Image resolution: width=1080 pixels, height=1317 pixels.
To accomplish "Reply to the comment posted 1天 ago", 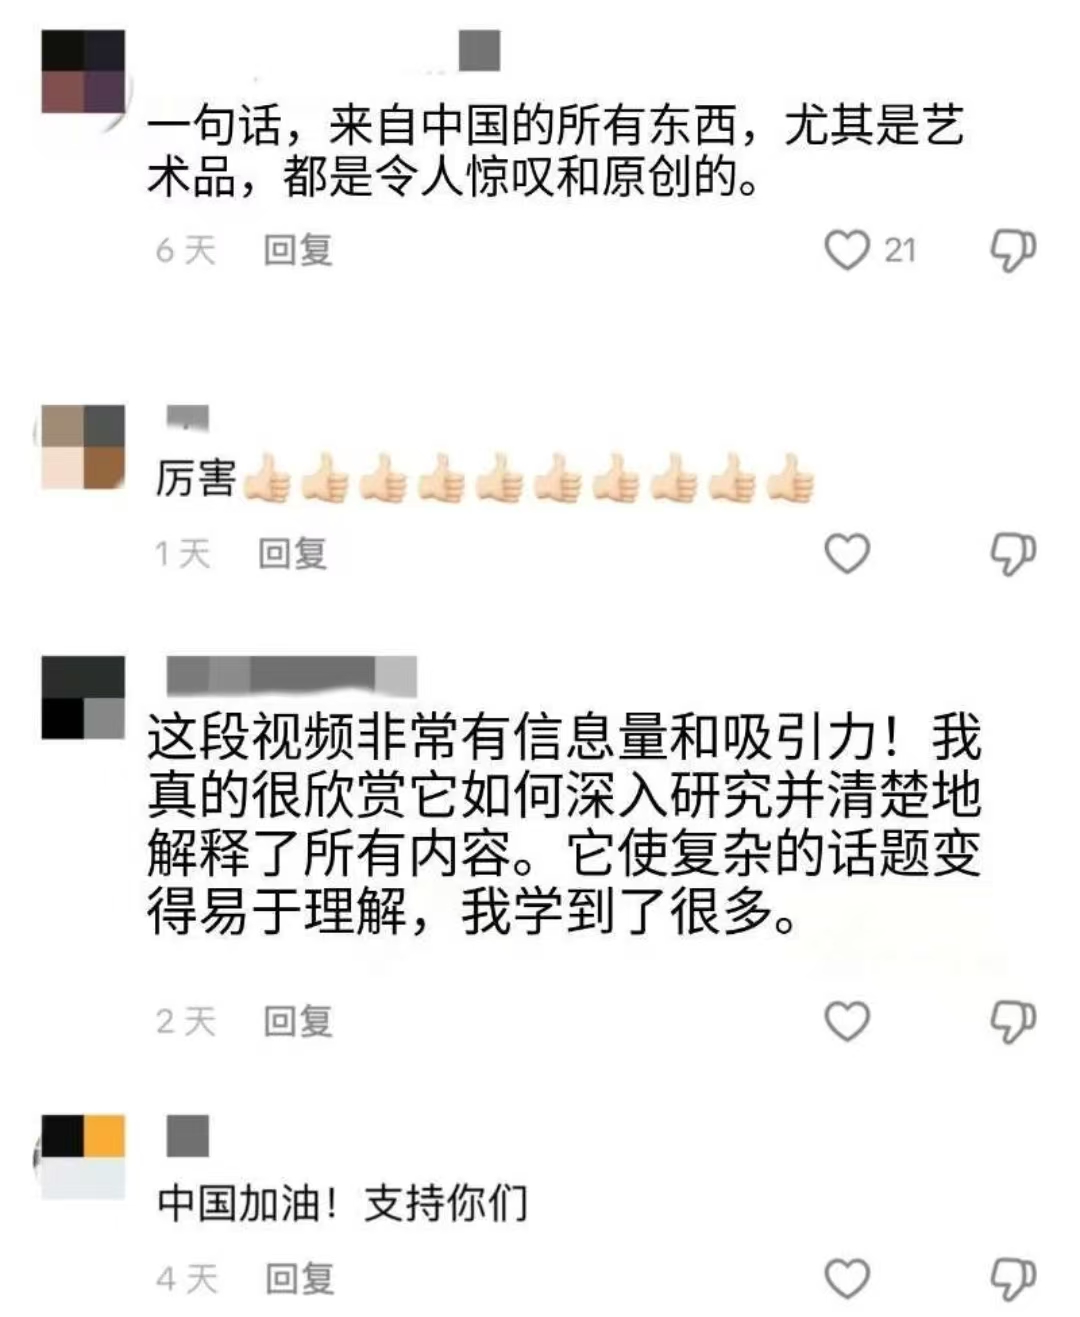I will 292,553.
